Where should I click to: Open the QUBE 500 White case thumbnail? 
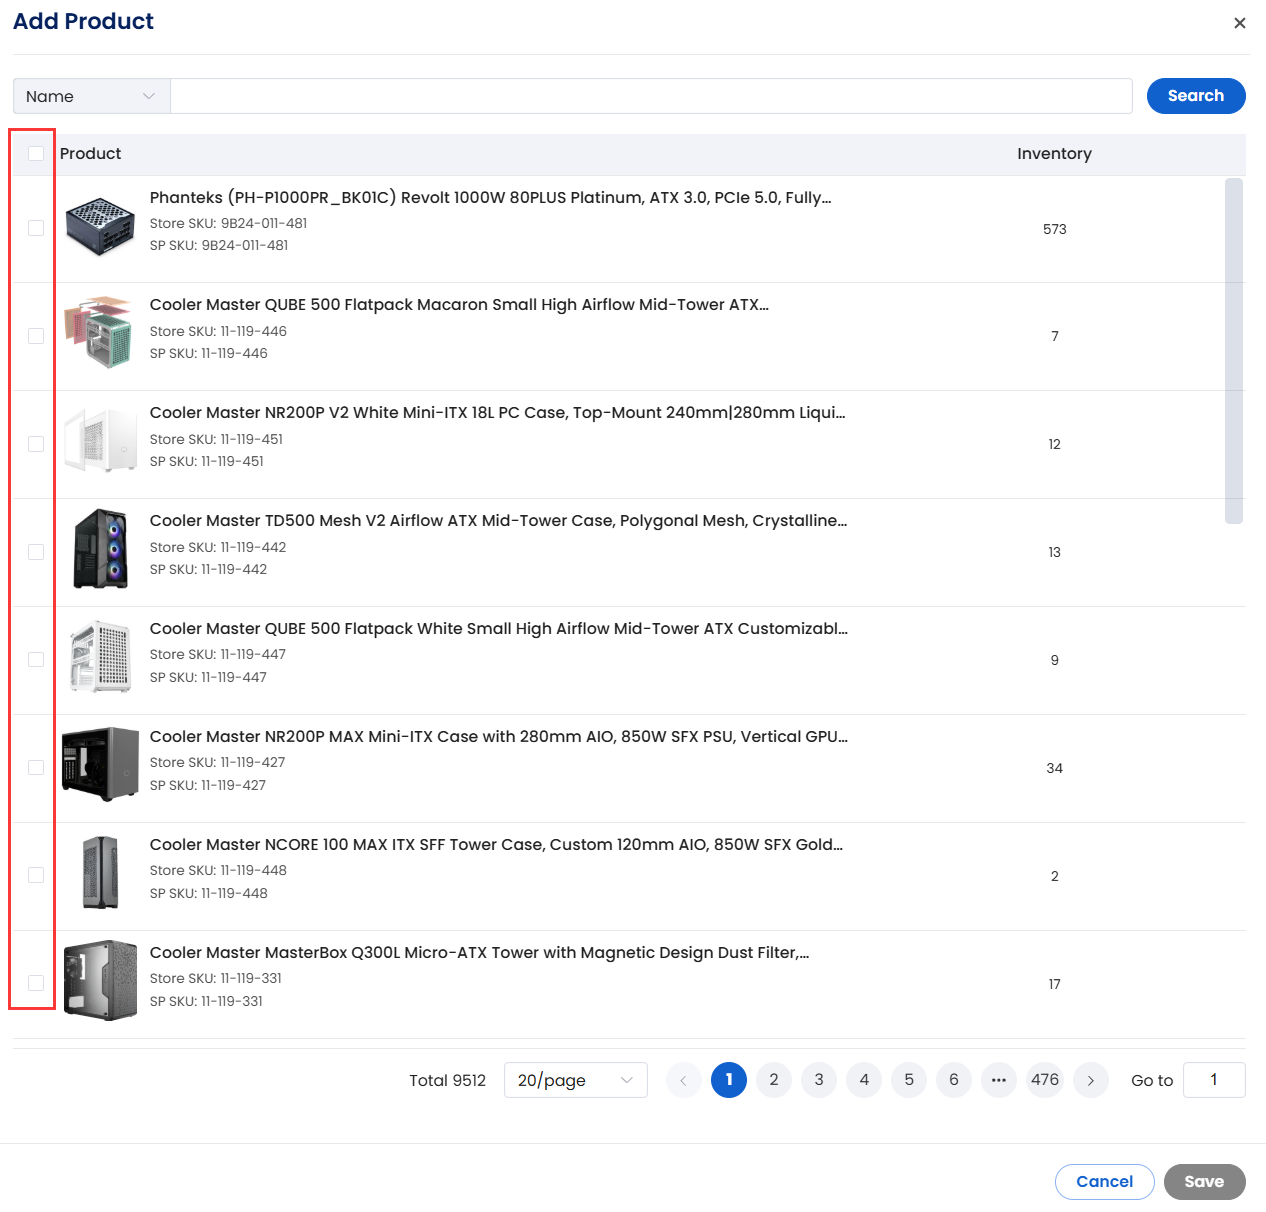(100, 656)
